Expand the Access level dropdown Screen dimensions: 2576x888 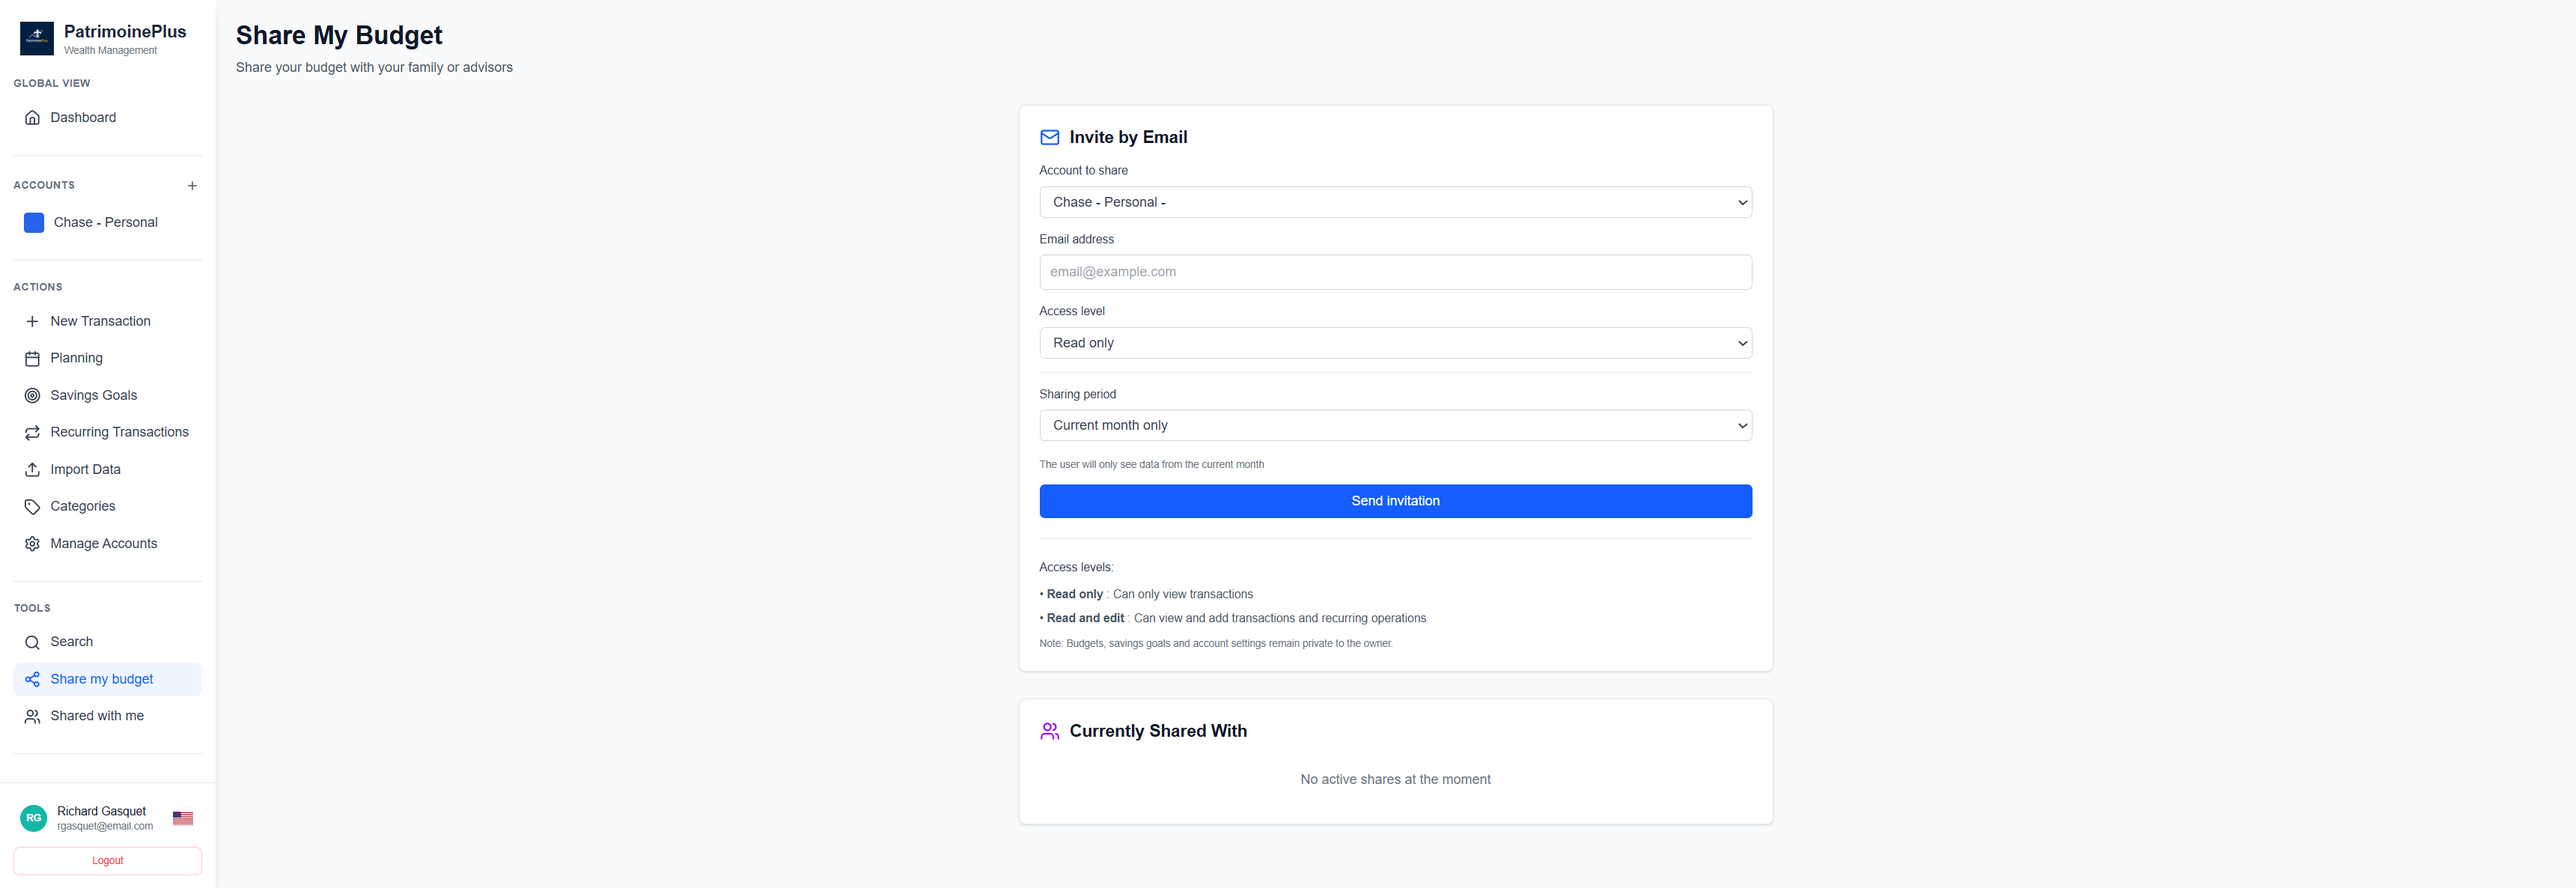coord(1394,343)
